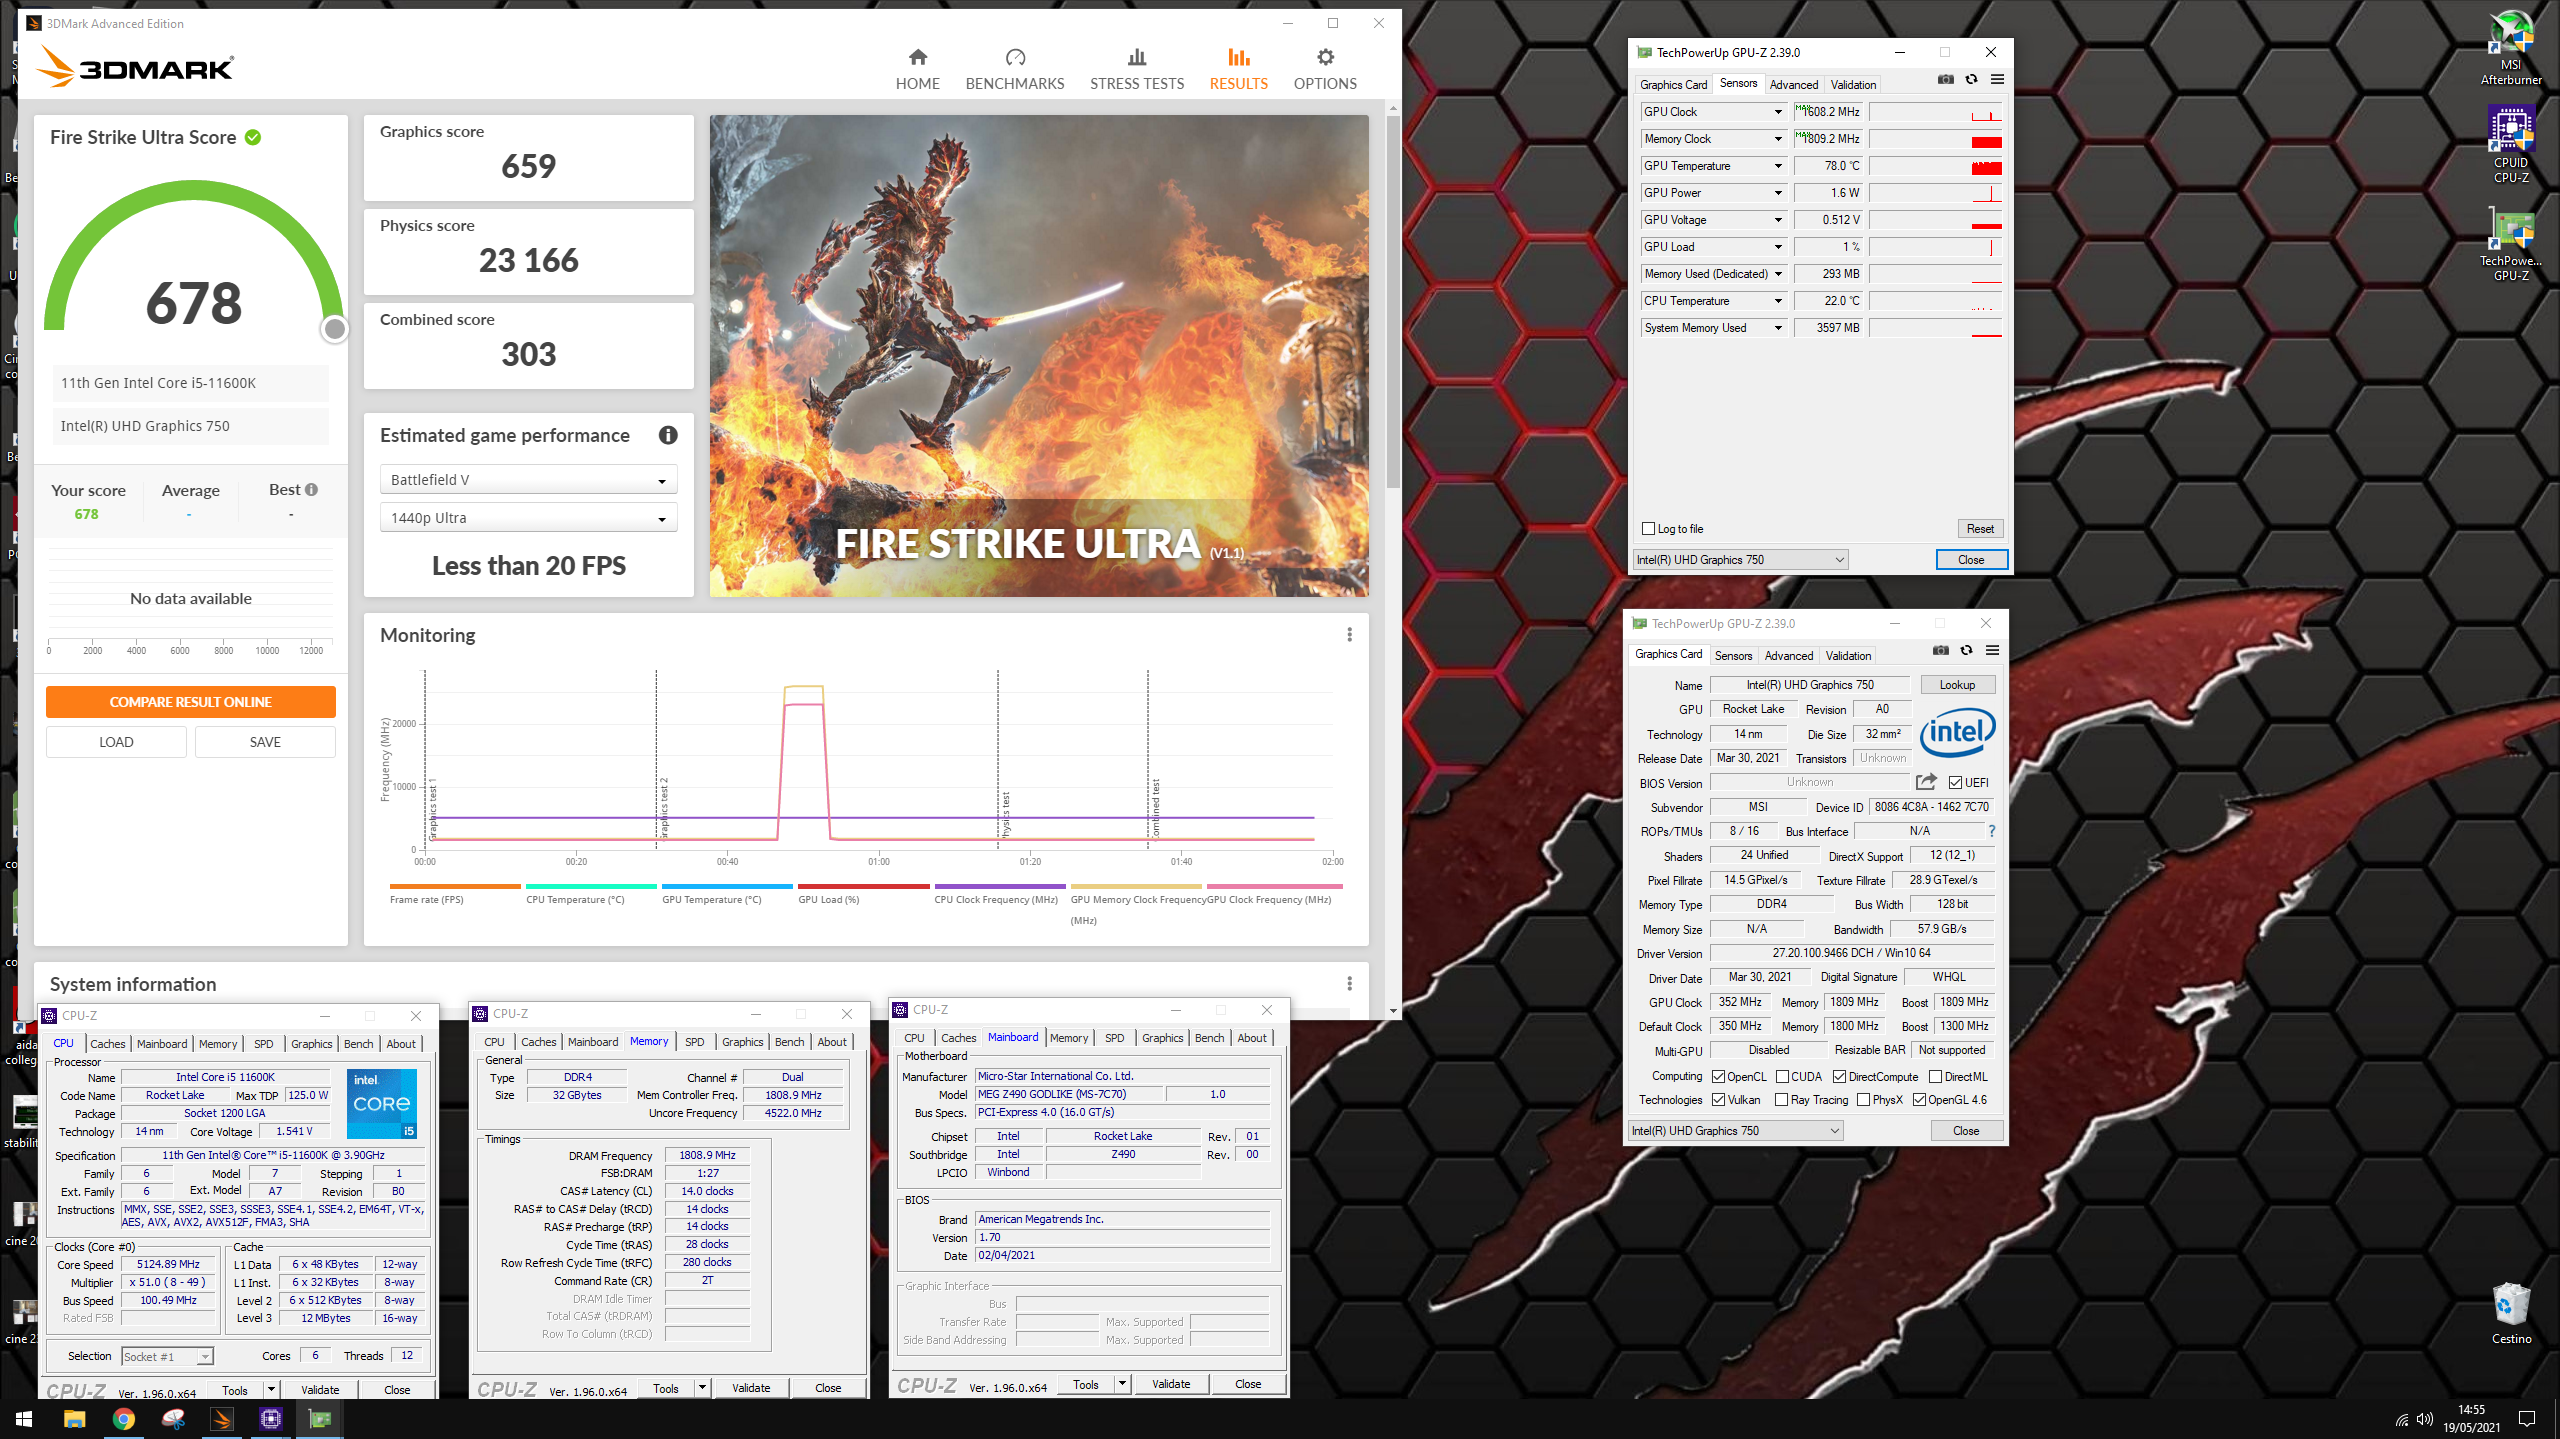Click the GPU-Z Sensors window screenshot camera icon
Screen dimensions: 2560x1439
pos(1945,80)
